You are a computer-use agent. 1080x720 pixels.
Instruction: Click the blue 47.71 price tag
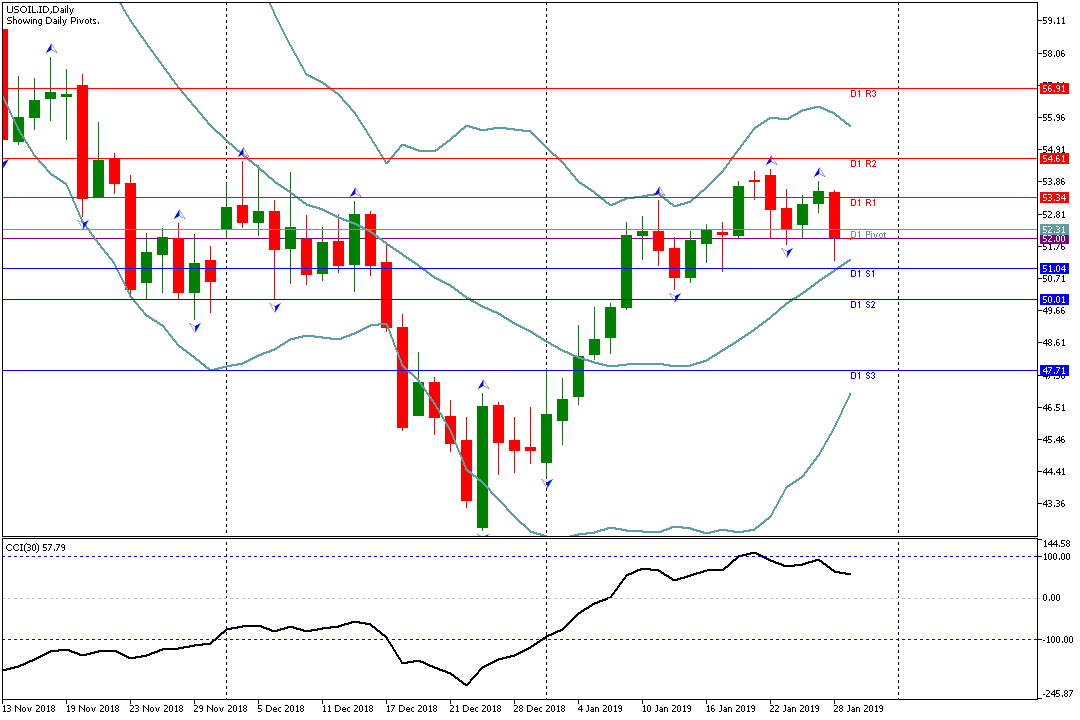[1053, 370]
